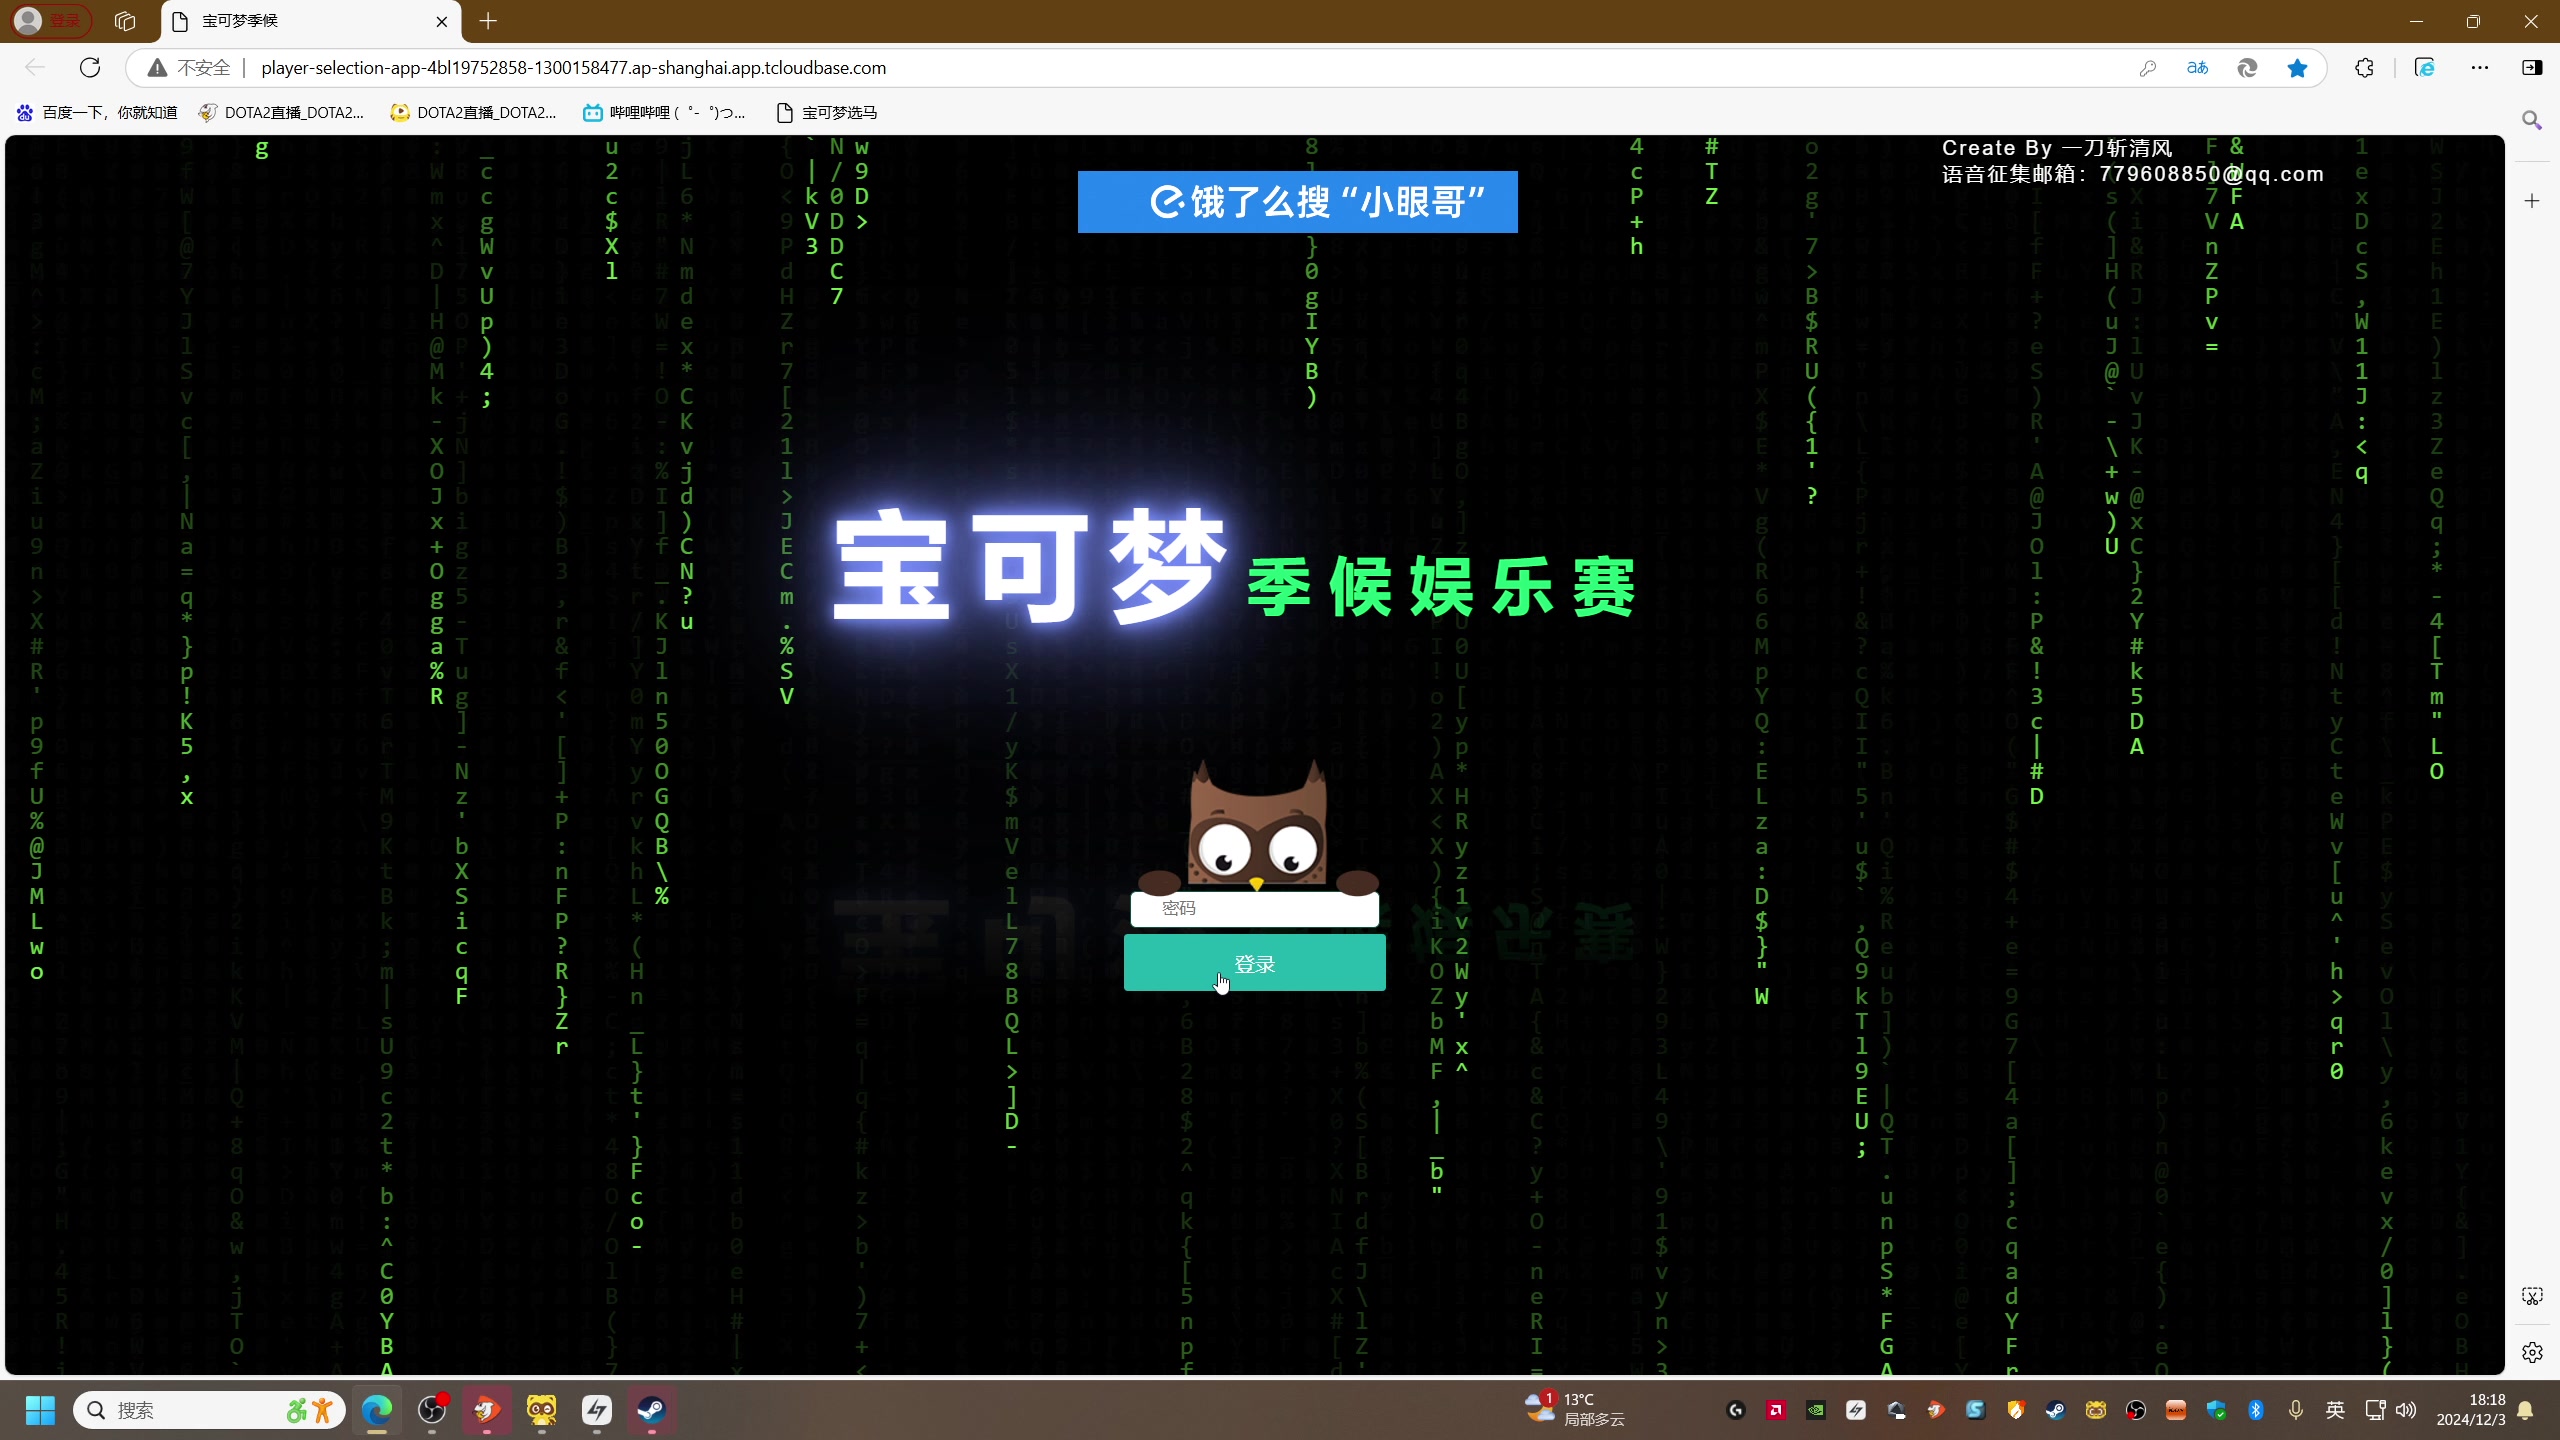Click the browser back arrow
This screenshot has height=1440, width=2560.
tap(35, 67)
